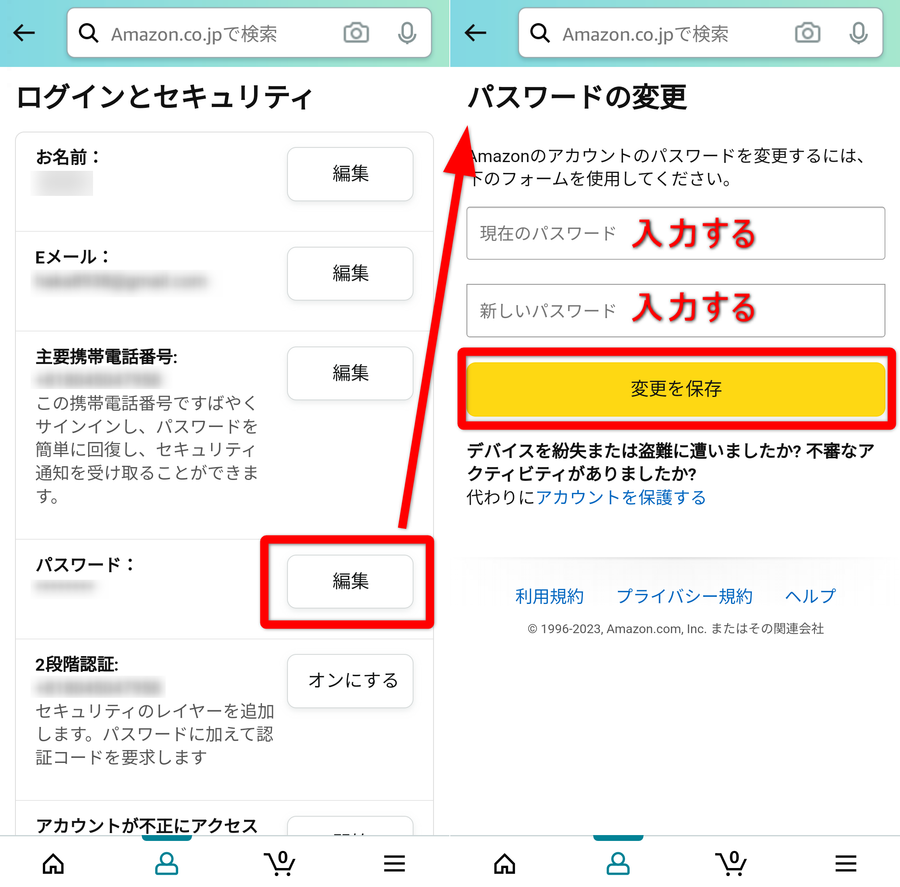The image size is (900, 887).
Task: Focus the left Amazon.co.jp search field
Action: click(x=249, y=33)
